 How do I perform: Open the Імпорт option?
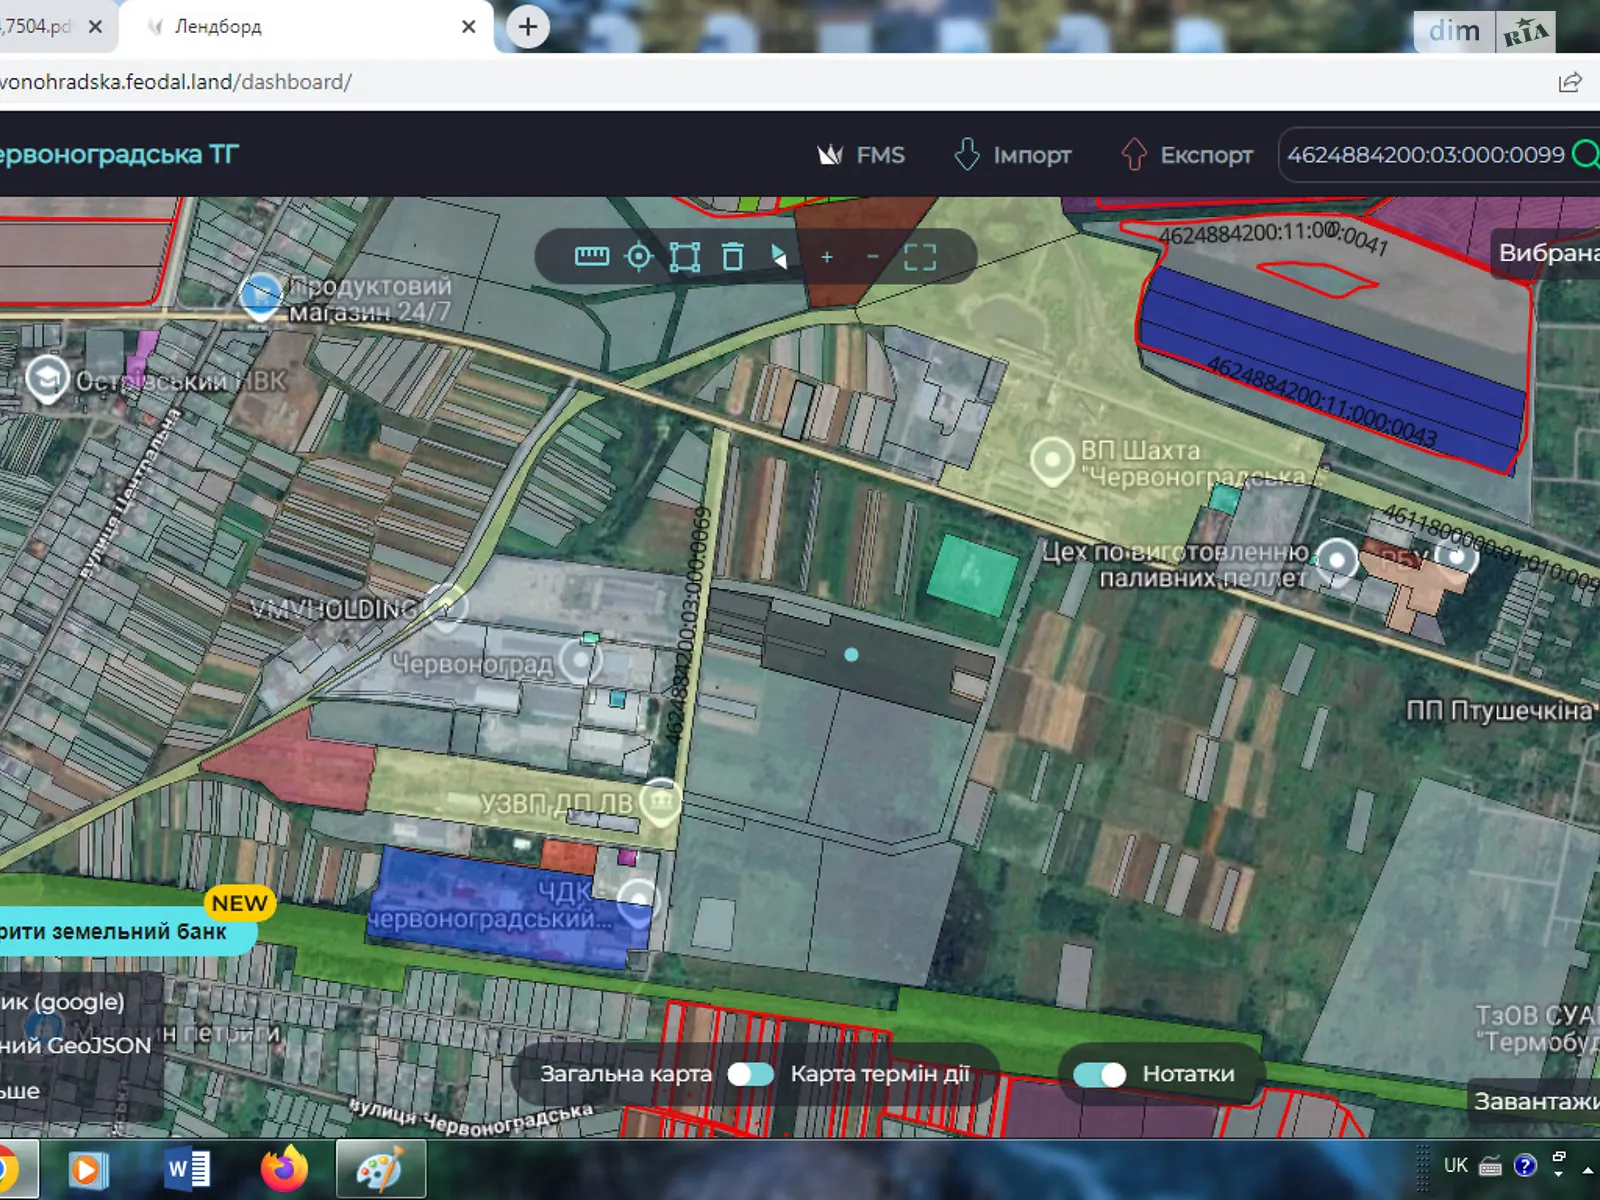click(x=1012, y=155)
